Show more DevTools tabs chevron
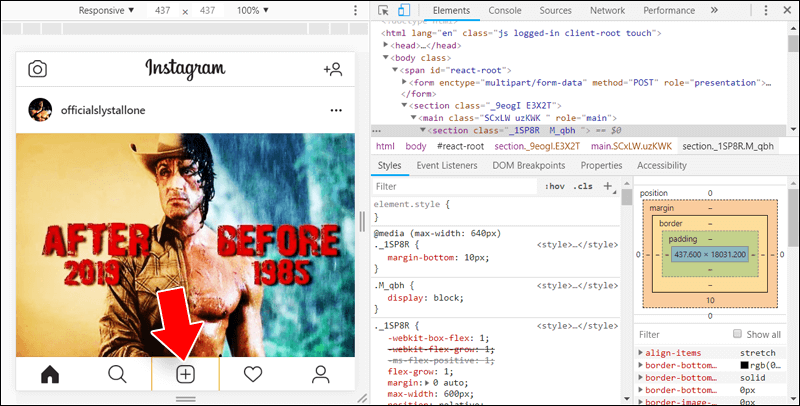The image size is (800, 406). click(x=714, y=10)
